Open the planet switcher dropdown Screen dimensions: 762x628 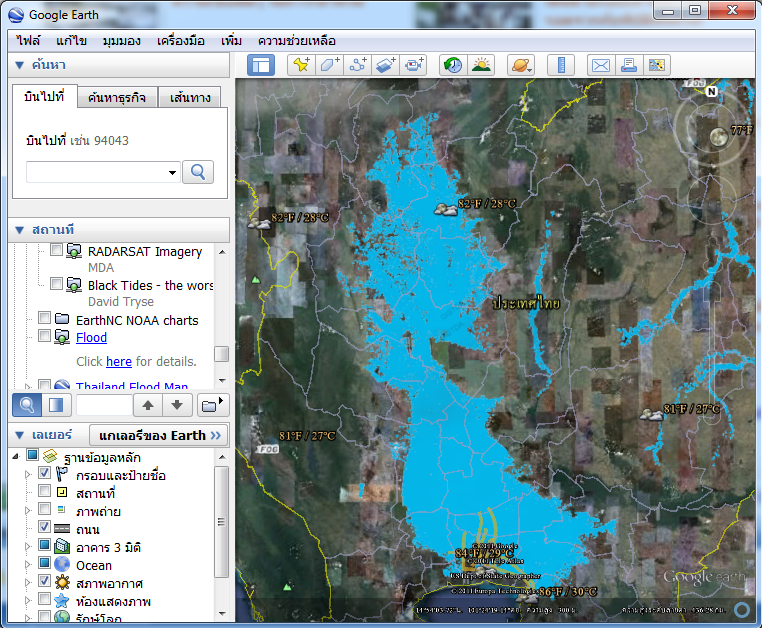pos(521,65)
